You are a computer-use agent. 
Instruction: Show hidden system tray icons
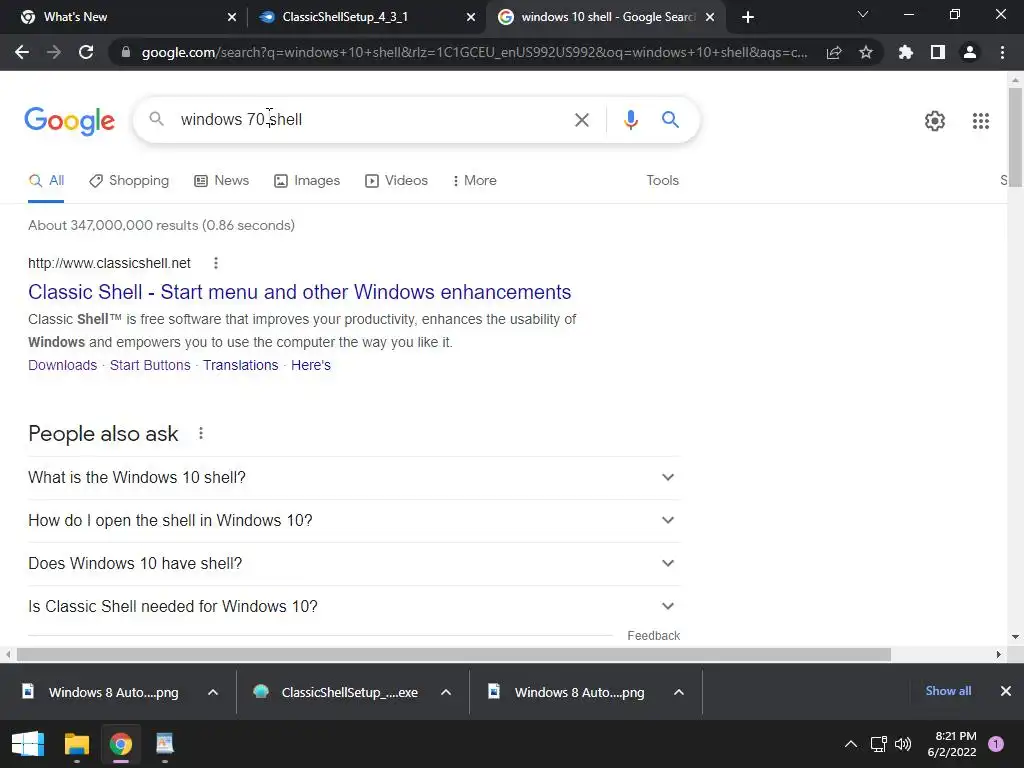(x=850, y=744)
